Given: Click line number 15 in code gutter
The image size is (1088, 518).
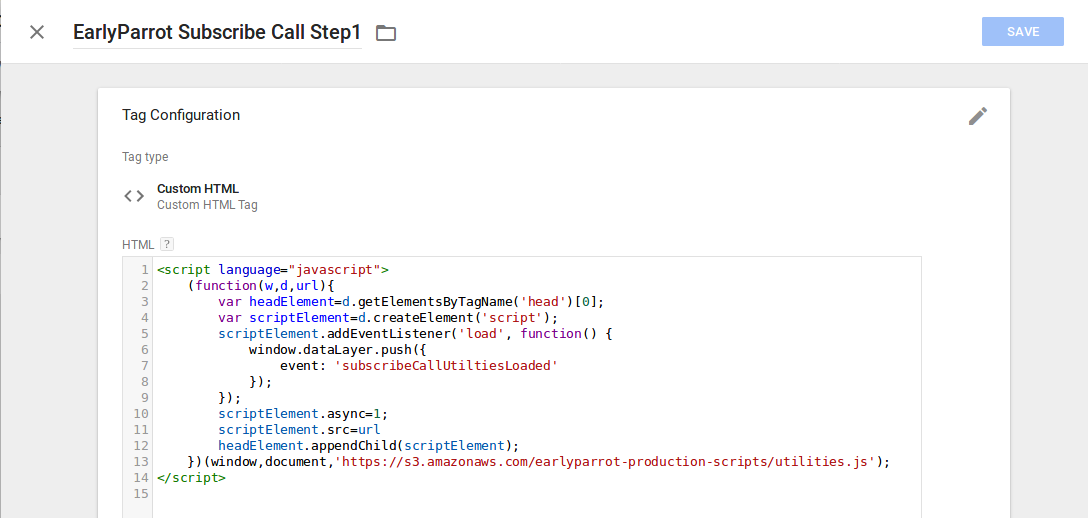Looking at the screenshot, I should (141, 493).
